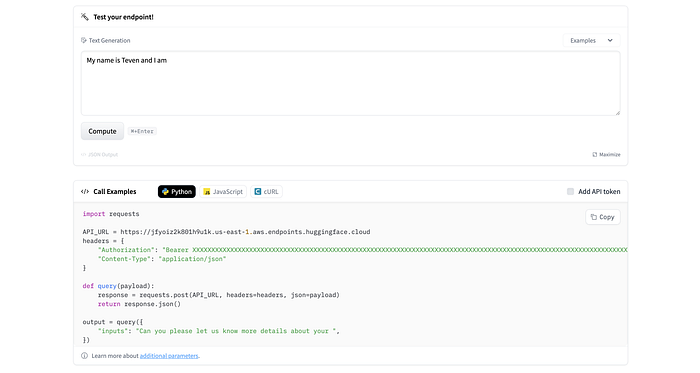Click the Text Generation task icon
Screen dimensions: 700x373
pos(83,40)
